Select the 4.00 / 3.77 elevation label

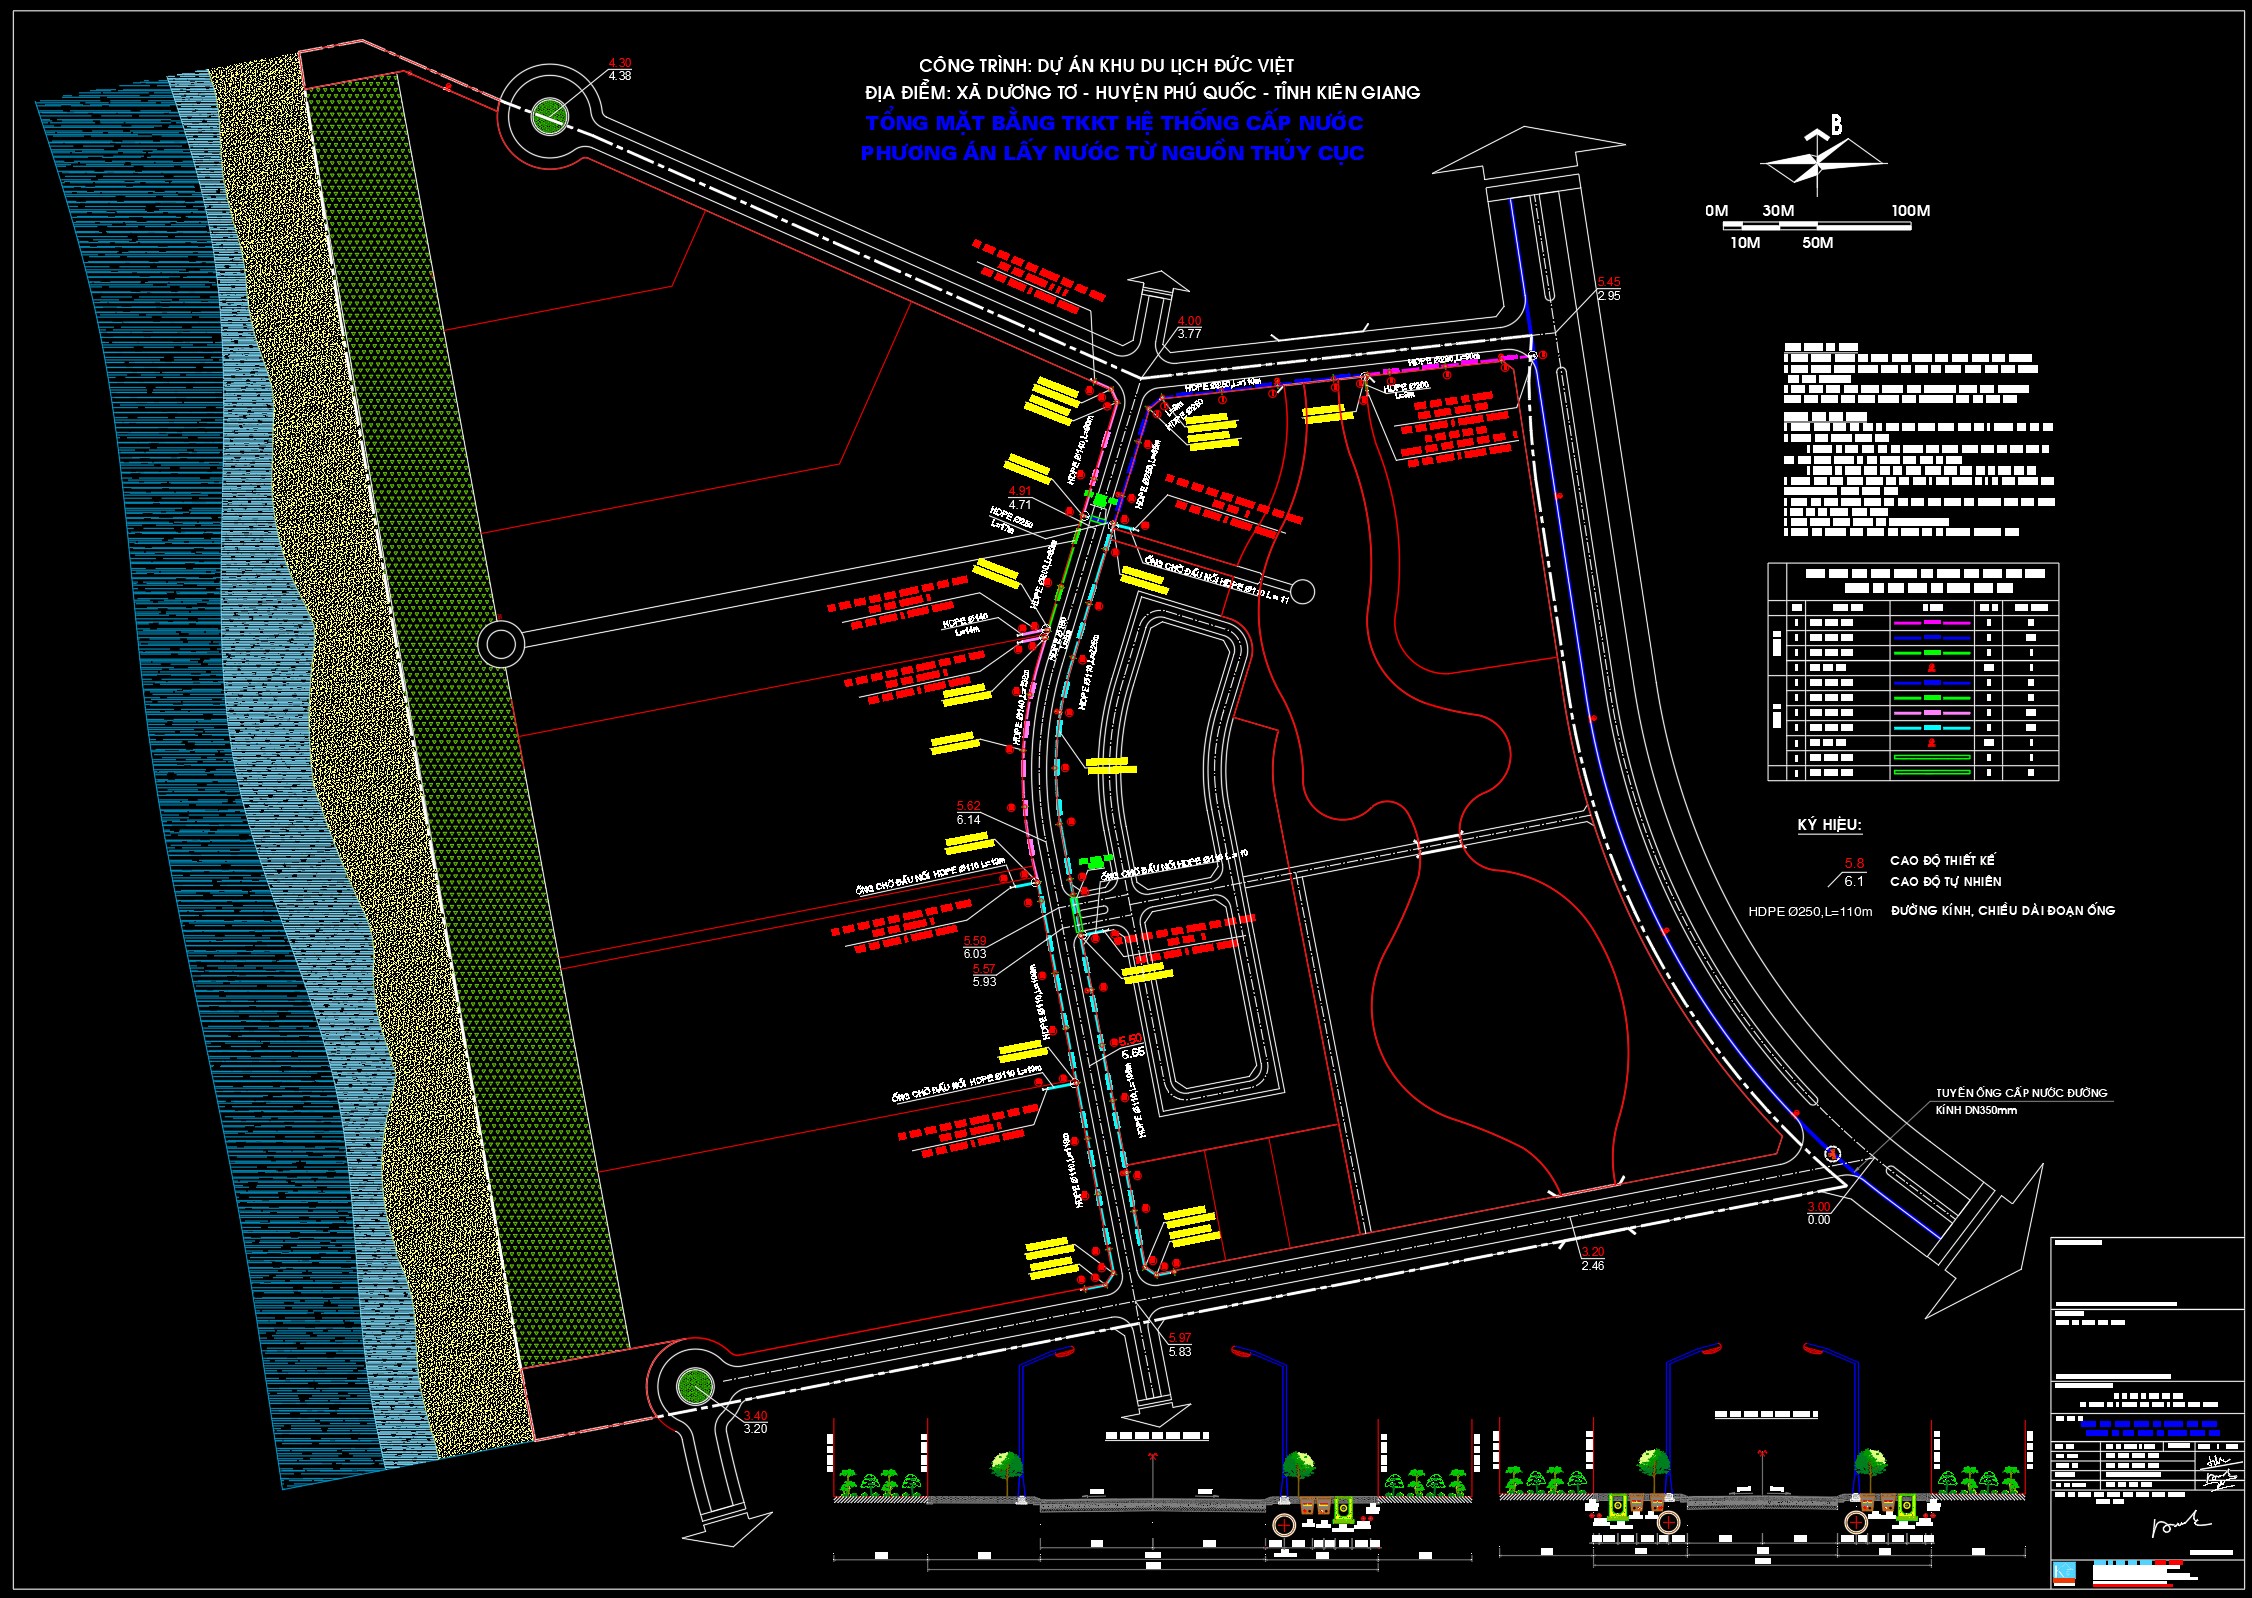(1189, 327)
